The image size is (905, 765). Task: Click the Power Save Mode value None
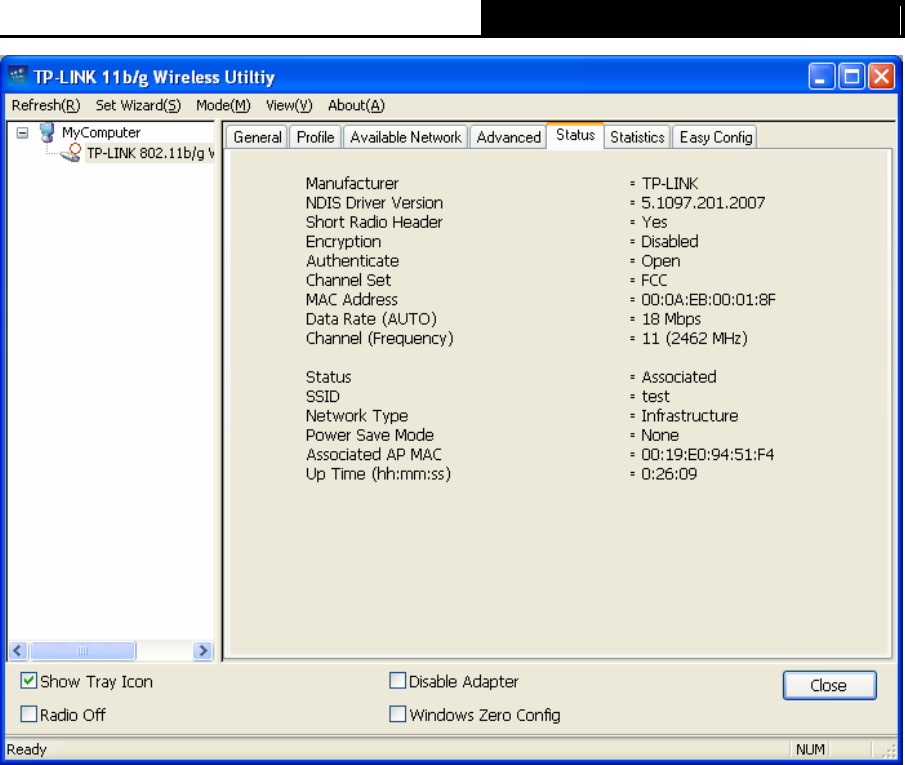coord(660,435)
